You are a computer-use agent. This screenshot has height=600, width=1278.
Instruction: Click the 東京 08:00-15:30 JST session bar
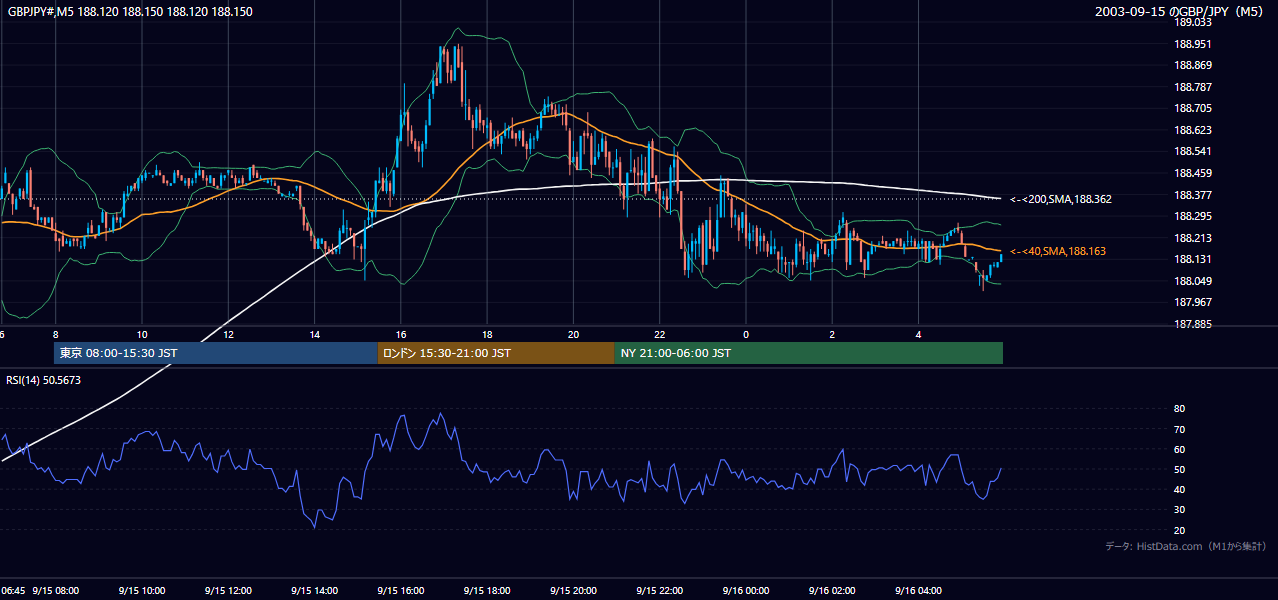click(215, 353)
